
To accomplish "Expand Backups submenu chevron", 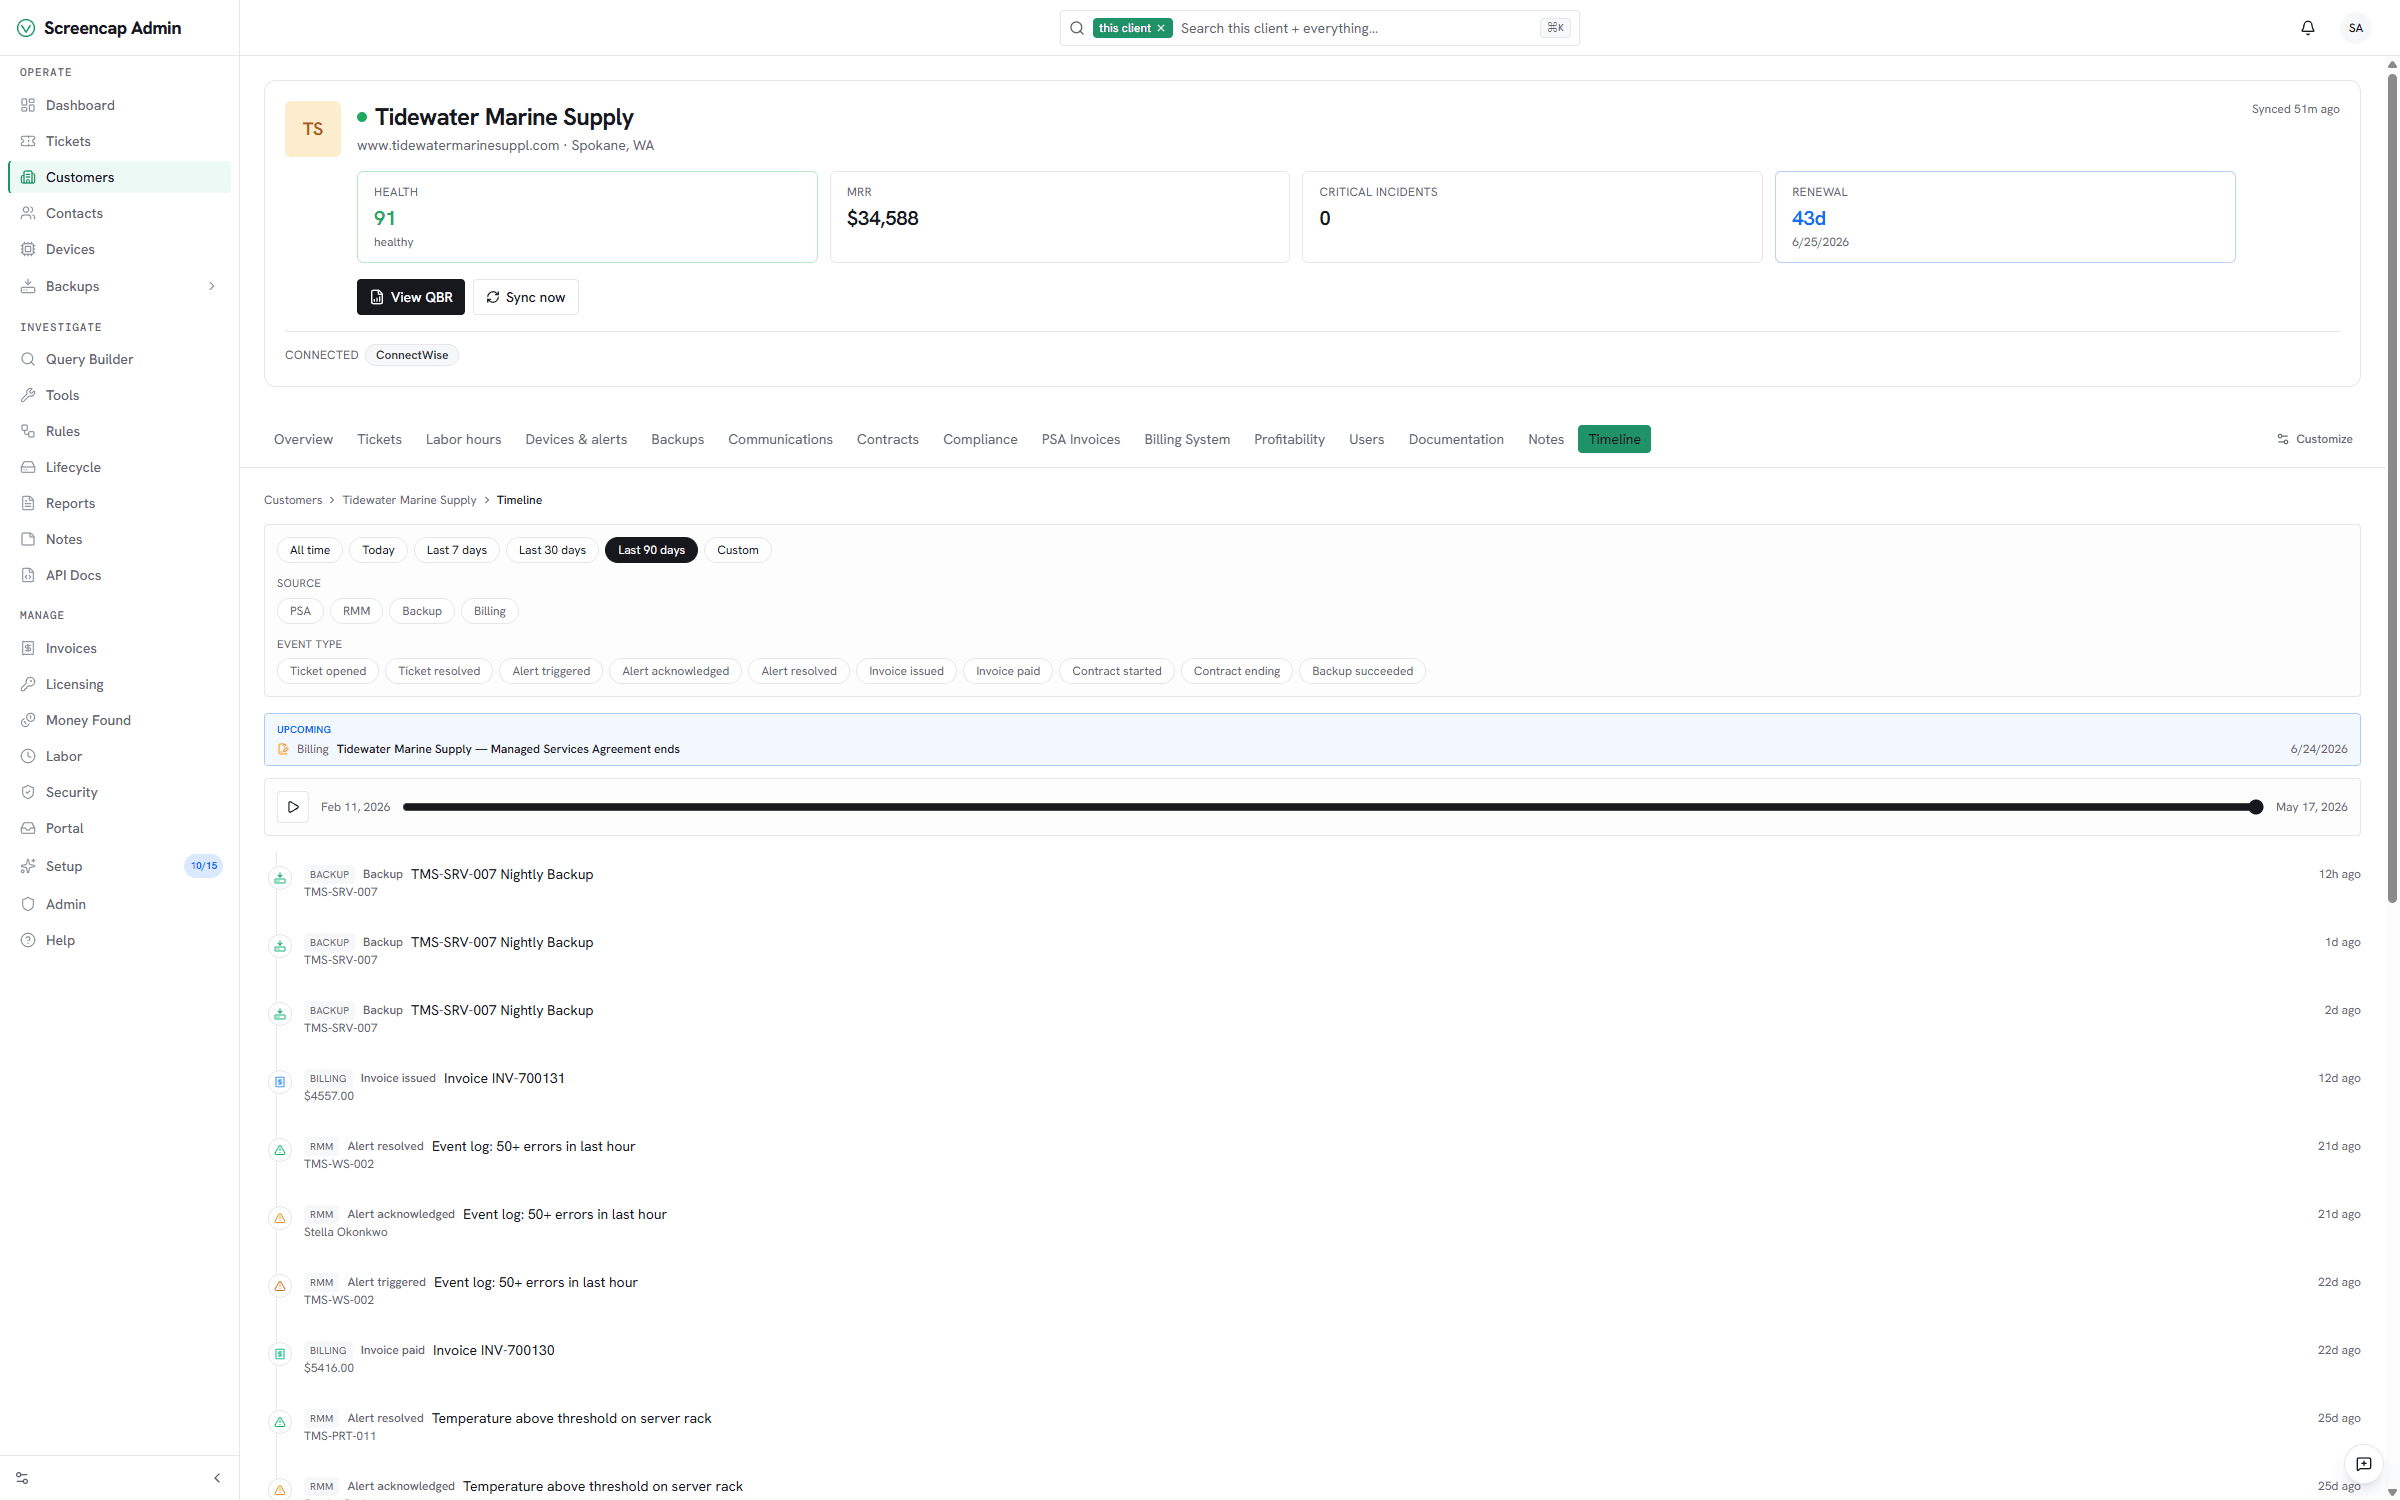I will (212, 286).
